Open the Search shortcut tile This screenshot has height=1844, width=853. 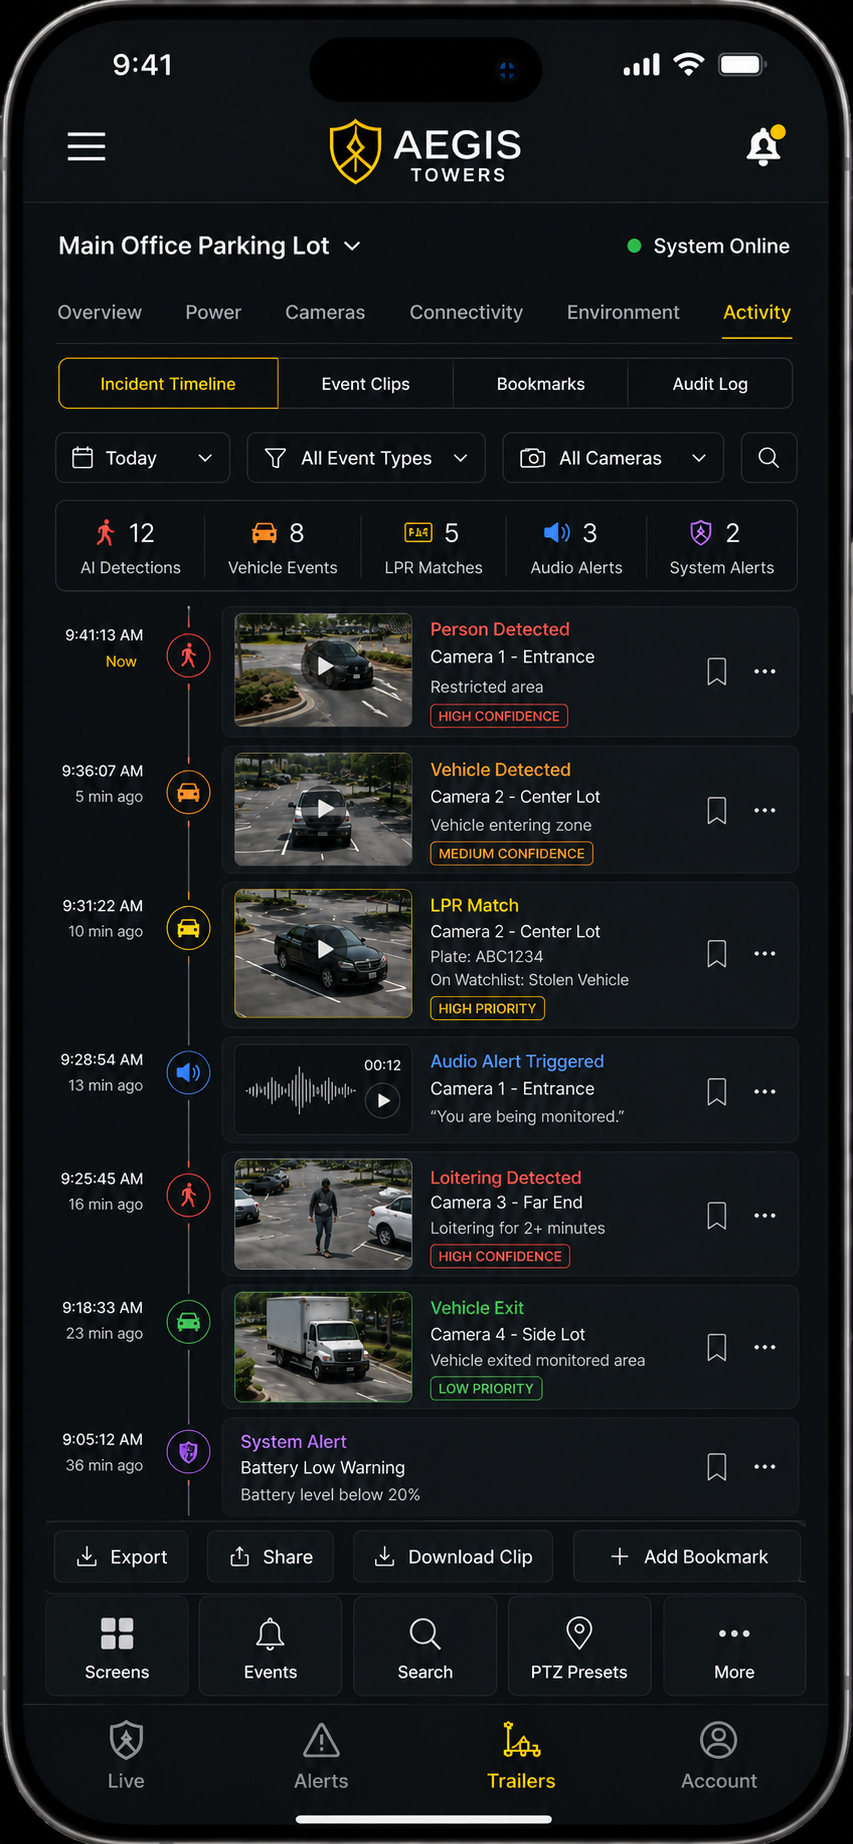point(425,1646)
